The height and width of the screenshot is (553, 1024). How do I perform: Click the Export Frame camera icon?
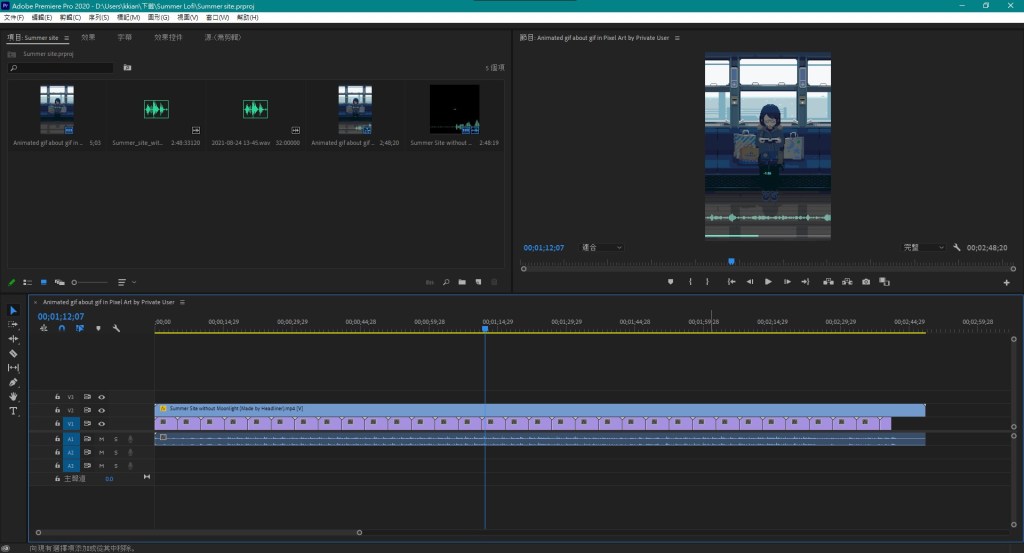(x=866, y=282)
